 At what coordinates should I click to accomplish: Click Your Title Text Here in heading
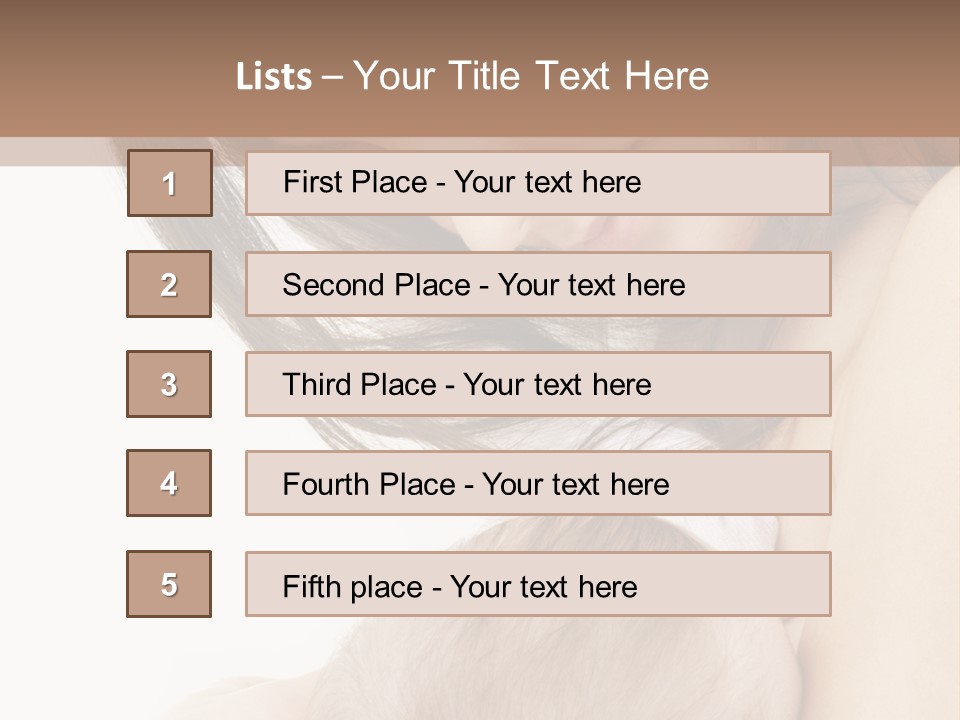pos(531,76)
